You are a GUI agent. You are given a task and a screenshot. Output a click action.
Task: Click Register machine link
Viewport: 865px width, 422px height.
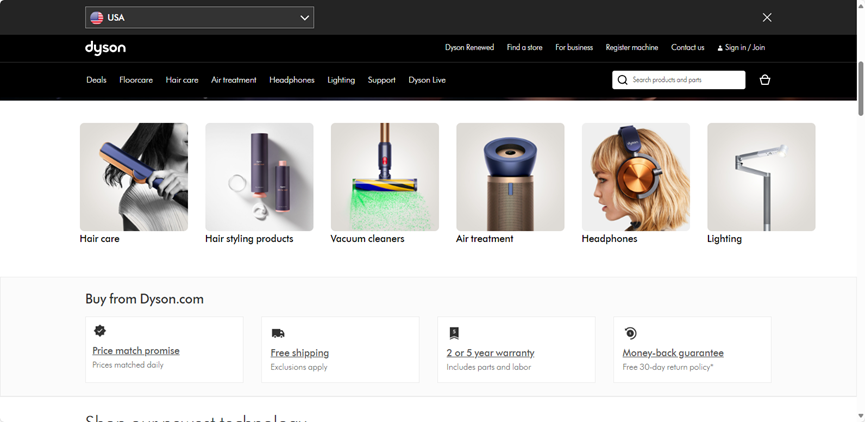pos(632,47)
